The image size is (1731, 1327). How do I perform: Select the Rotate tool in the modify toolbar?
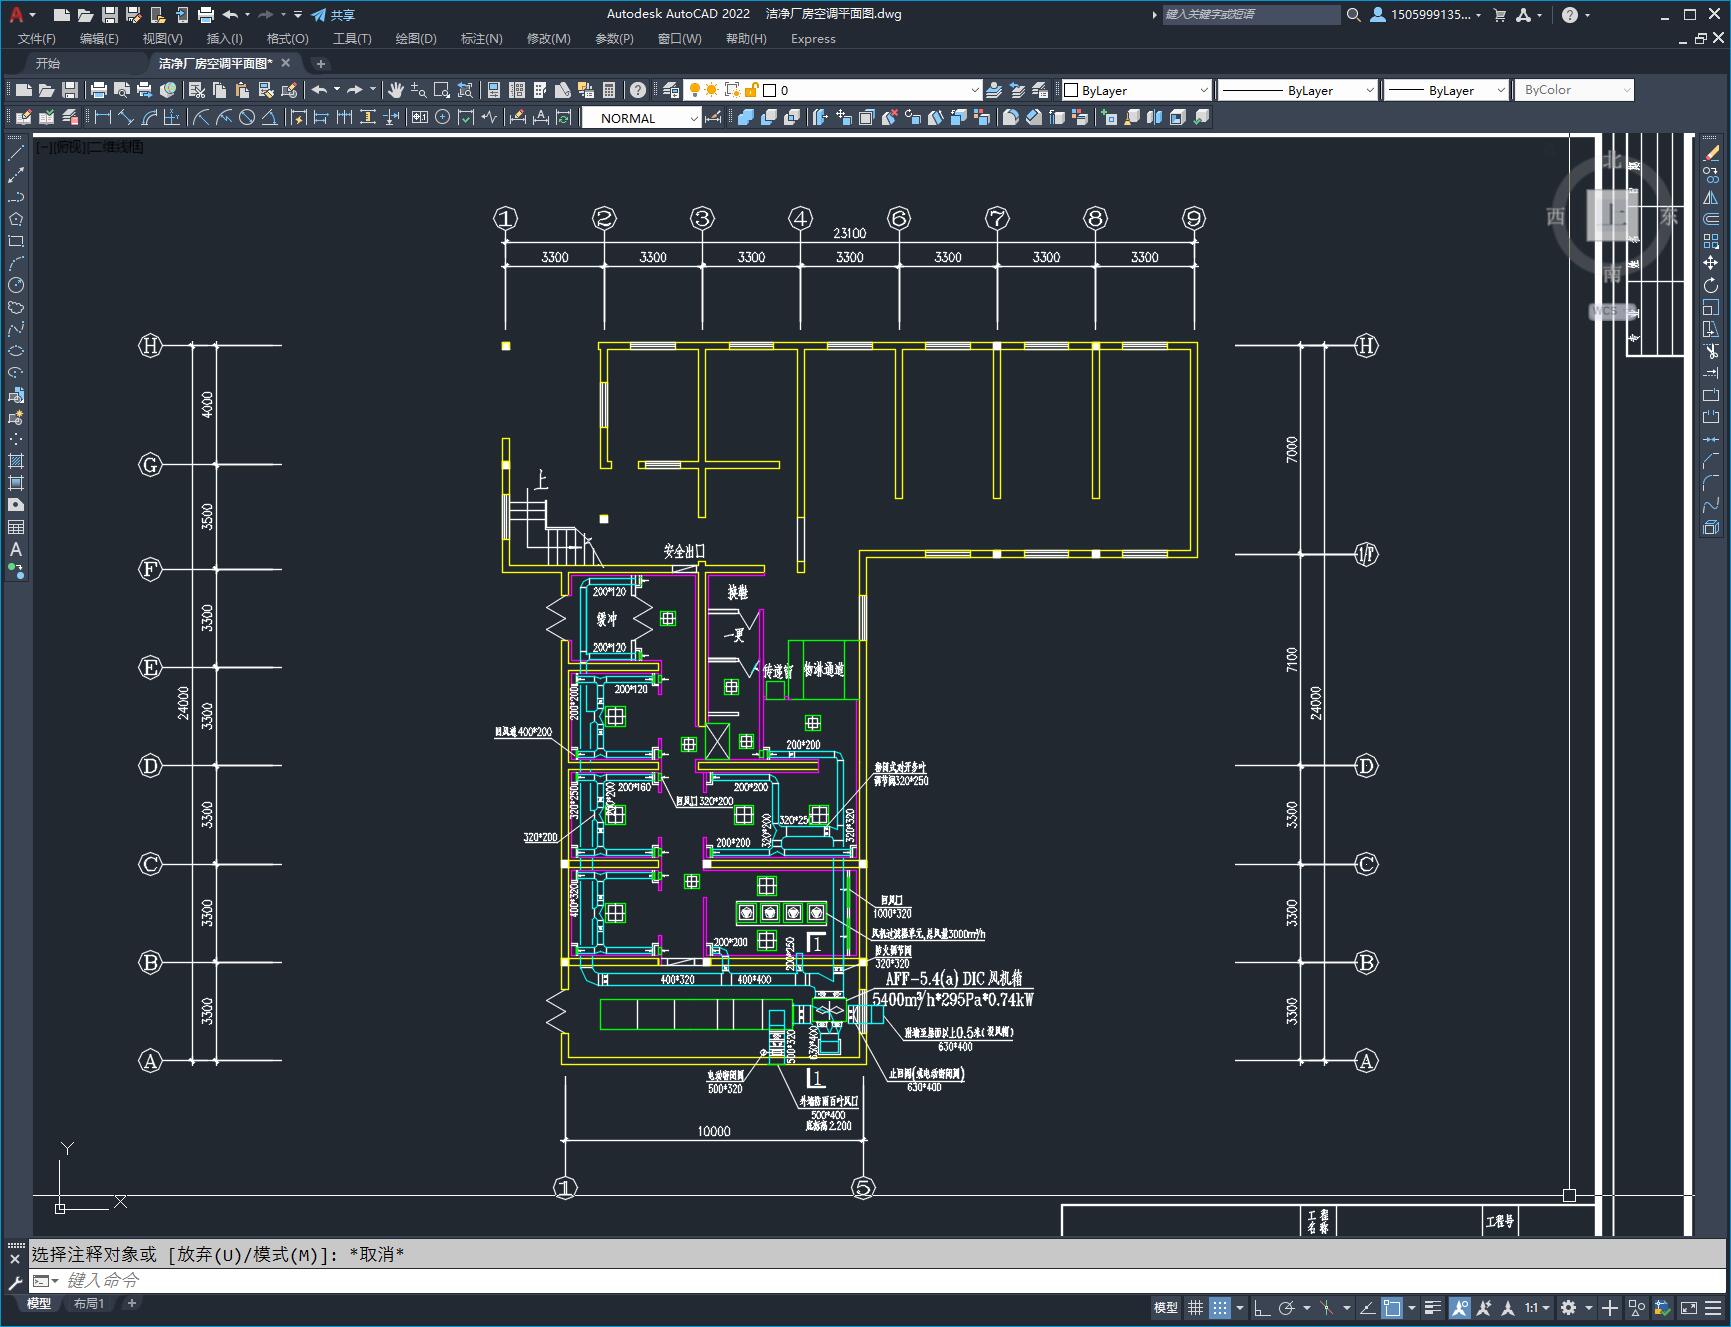(1711, 285)
